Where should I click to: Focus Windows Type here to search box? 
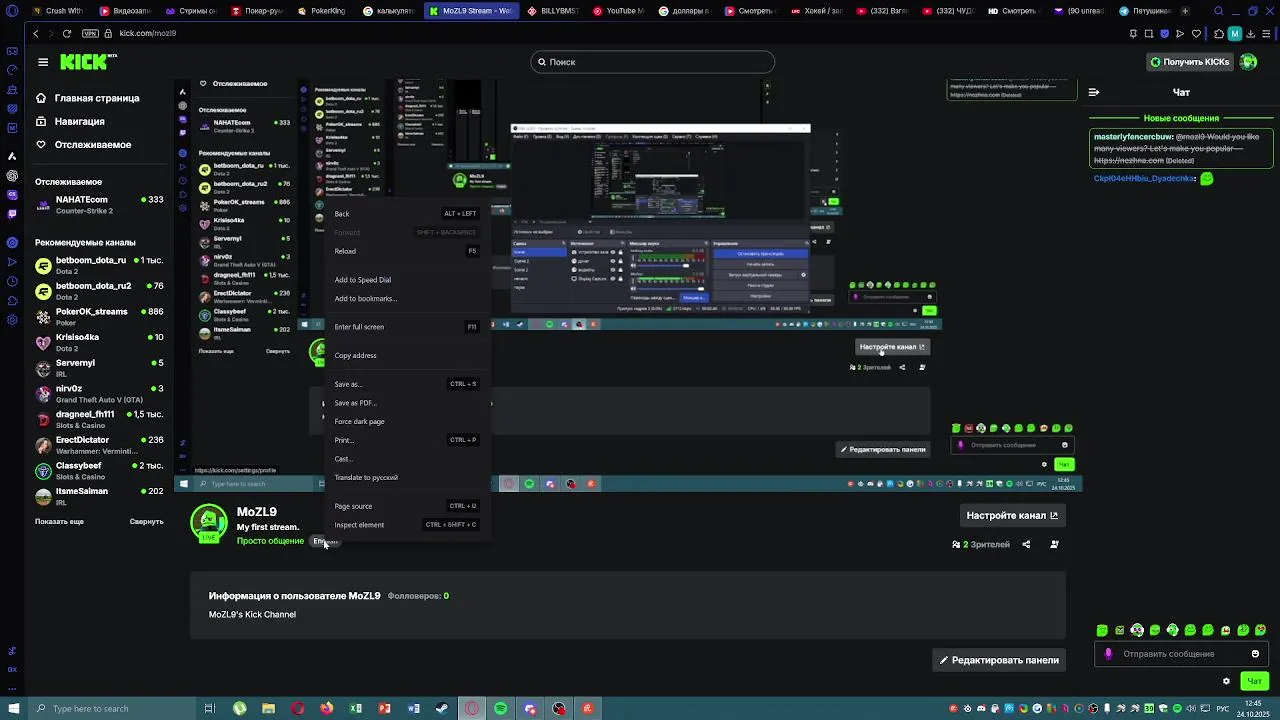(113, 708)
